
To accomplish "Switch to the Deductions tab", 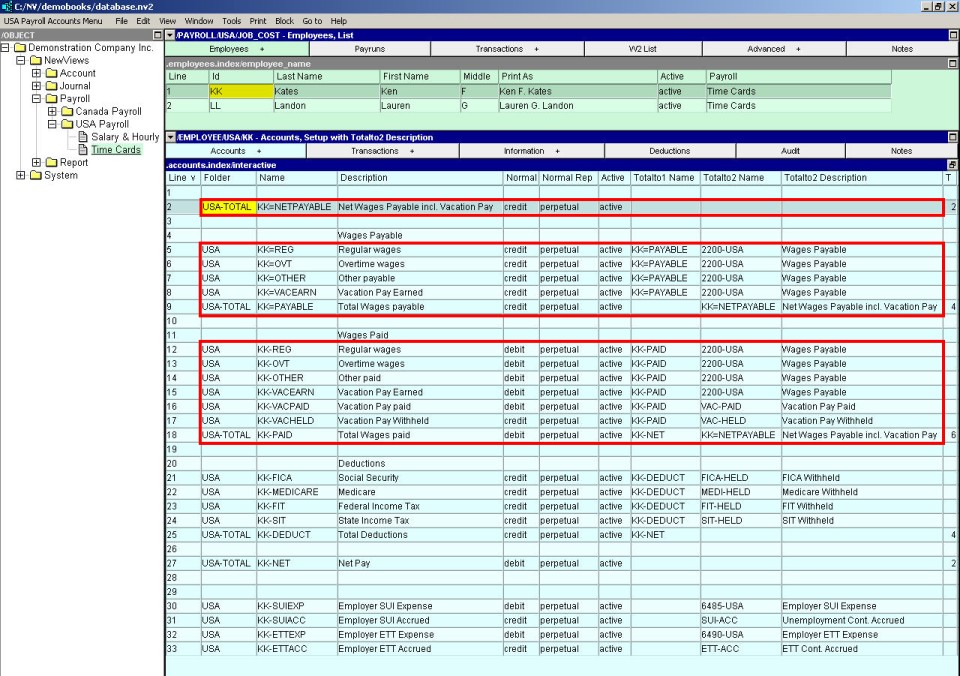I will 669,151.
